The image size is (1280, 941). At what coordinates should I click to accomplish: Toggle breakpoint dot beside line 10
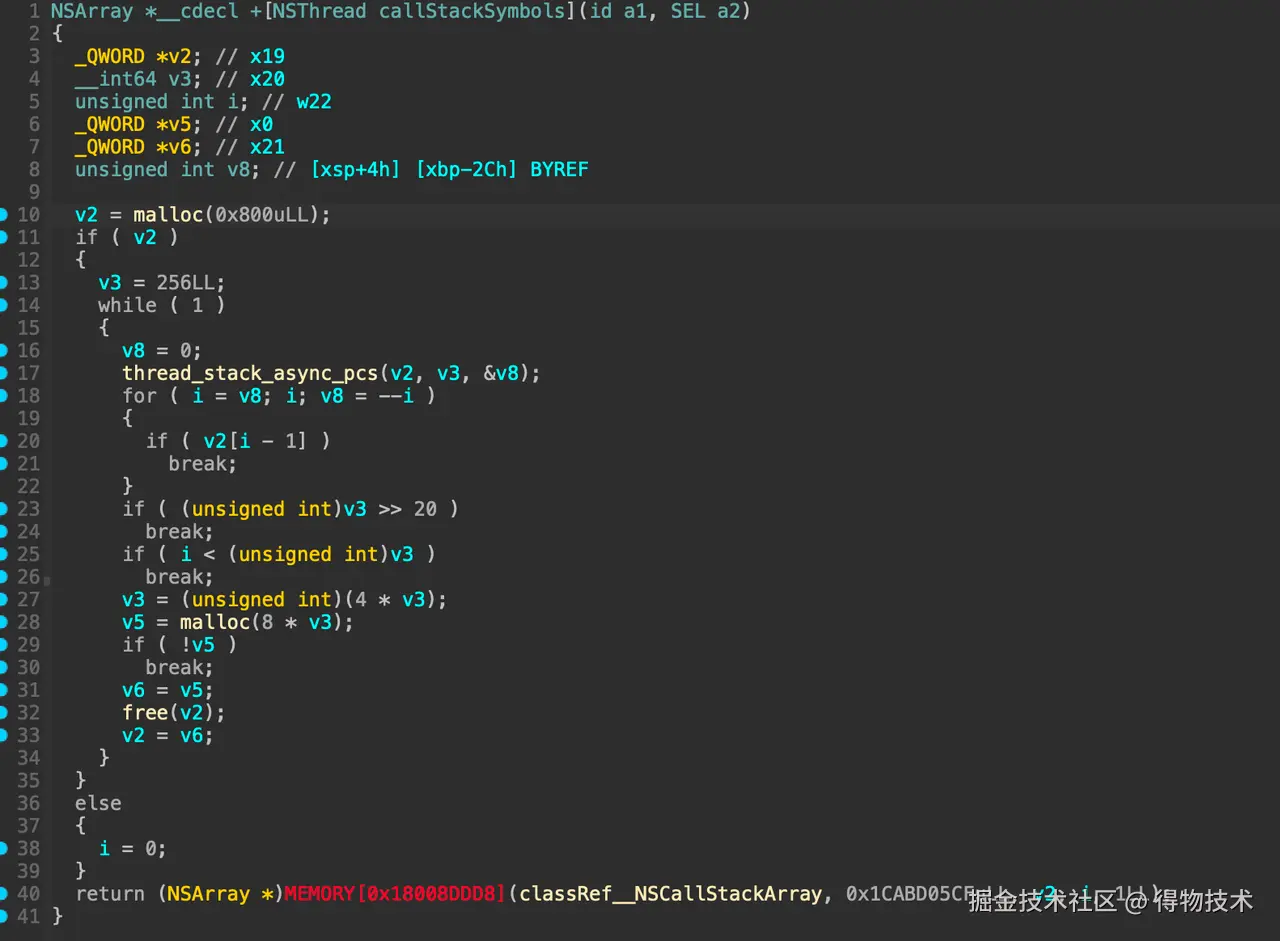pos(4,215)
